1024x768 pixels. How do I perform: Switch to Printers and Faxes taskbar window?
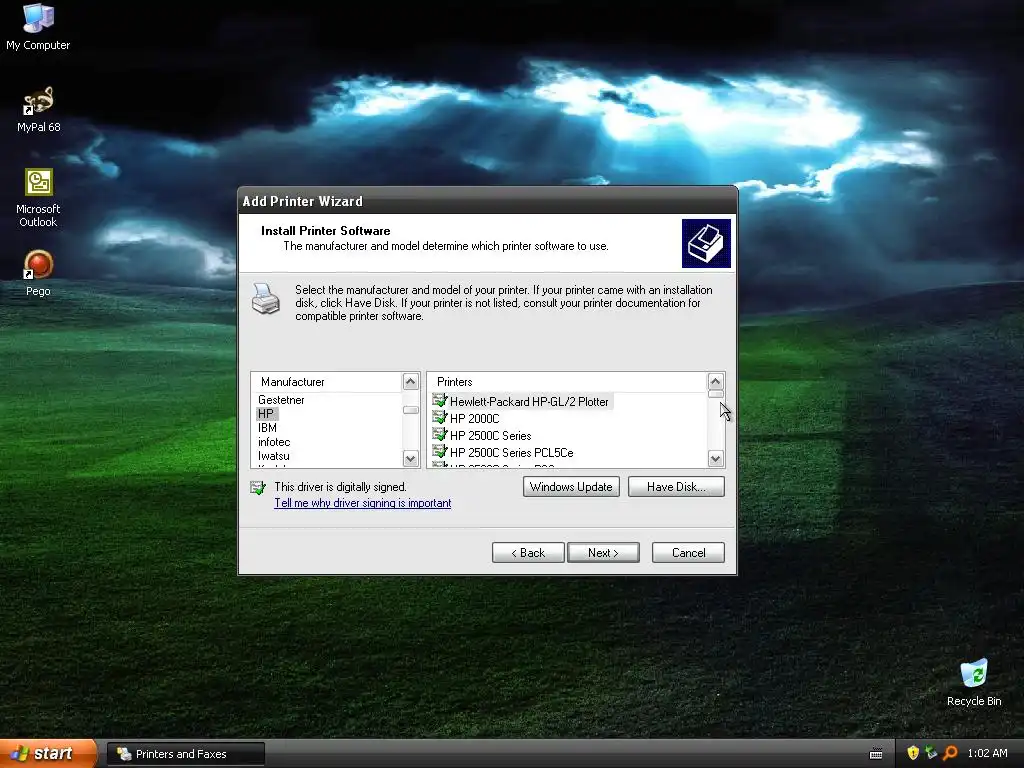pyautogui.click(x=186, y=754)
